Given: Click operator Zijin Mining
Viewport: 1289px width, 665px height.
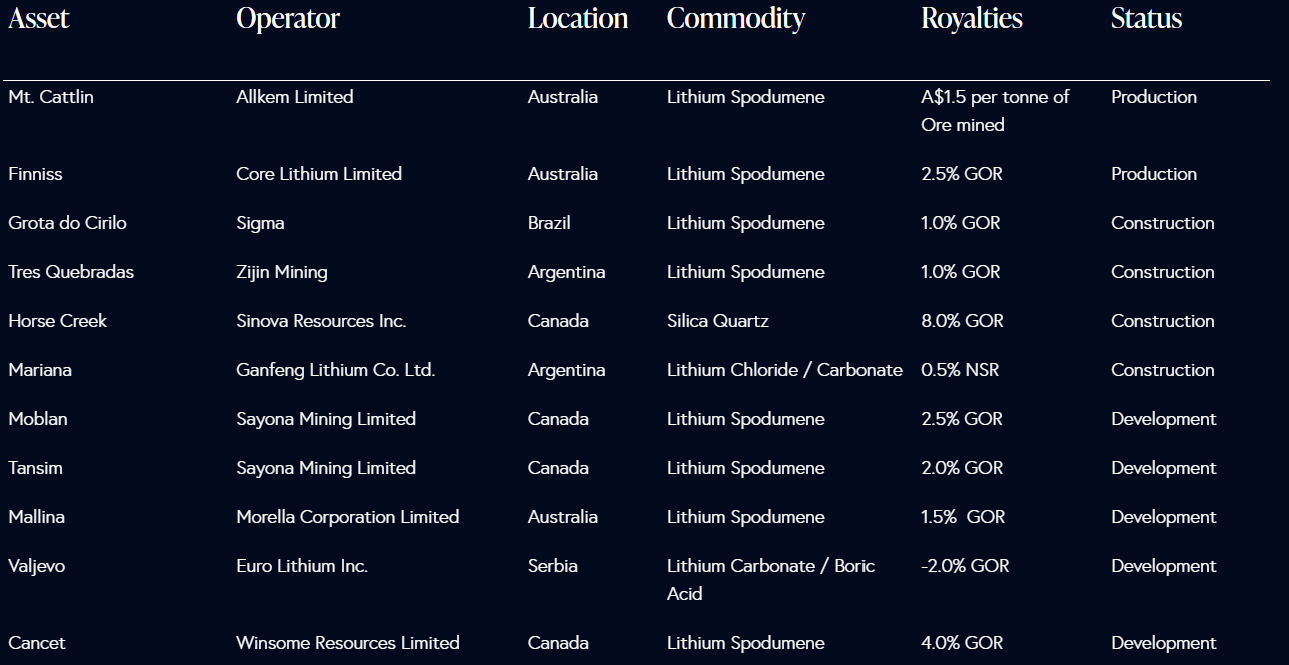Looking at the screenshot, I should pos(282,272).
